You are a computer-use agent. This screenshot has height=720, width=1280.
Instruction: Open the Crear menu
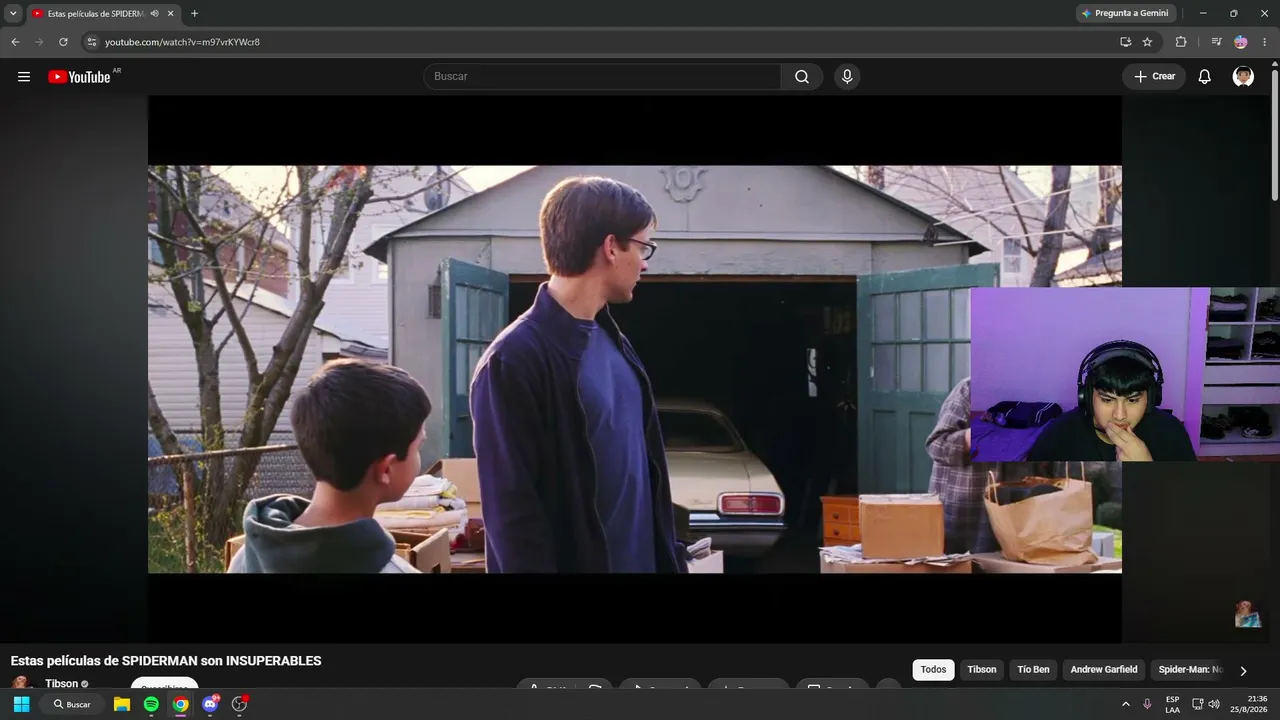point(1154,77)
